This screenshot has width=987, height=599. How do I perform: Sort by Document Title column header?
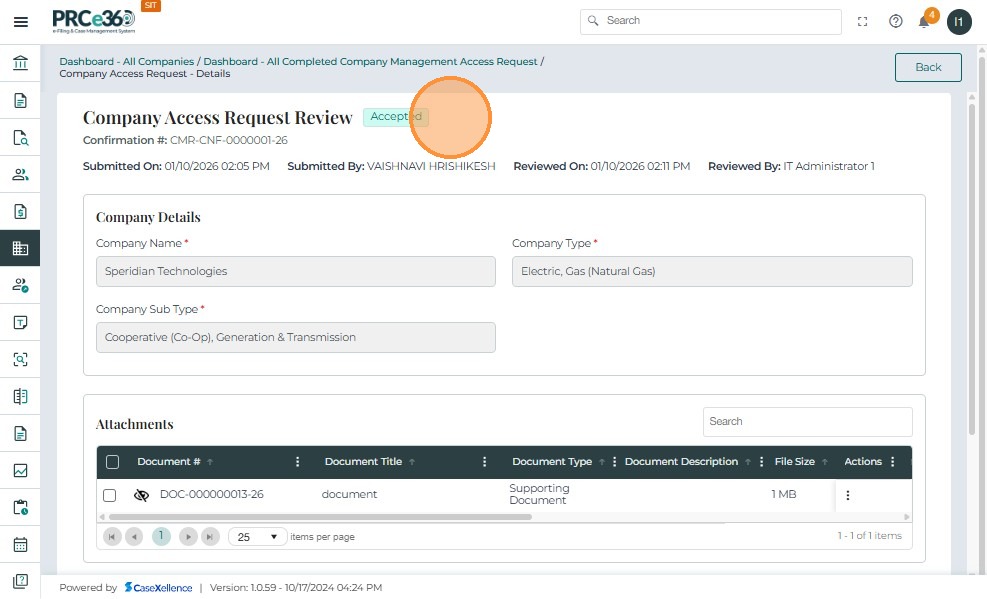[x=363, y=461]
